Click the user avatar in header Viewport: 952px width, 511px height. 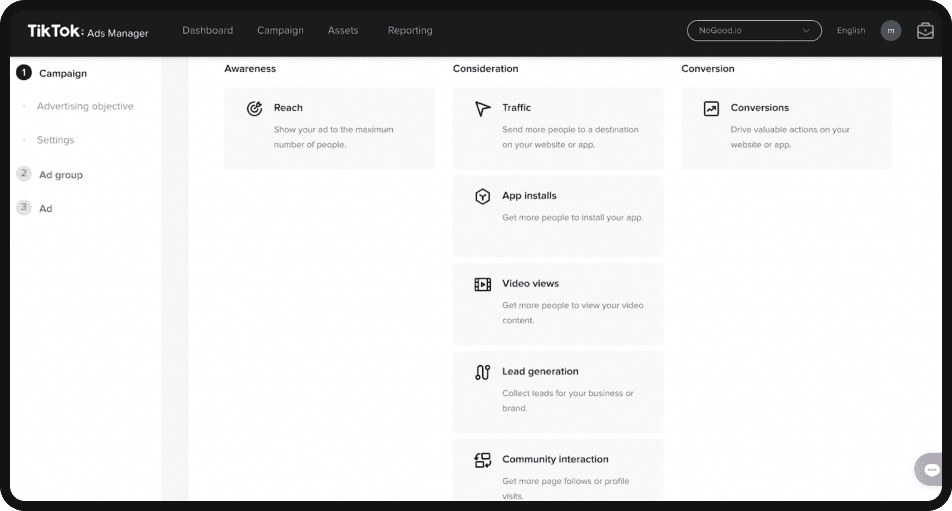tap(891, 31)
